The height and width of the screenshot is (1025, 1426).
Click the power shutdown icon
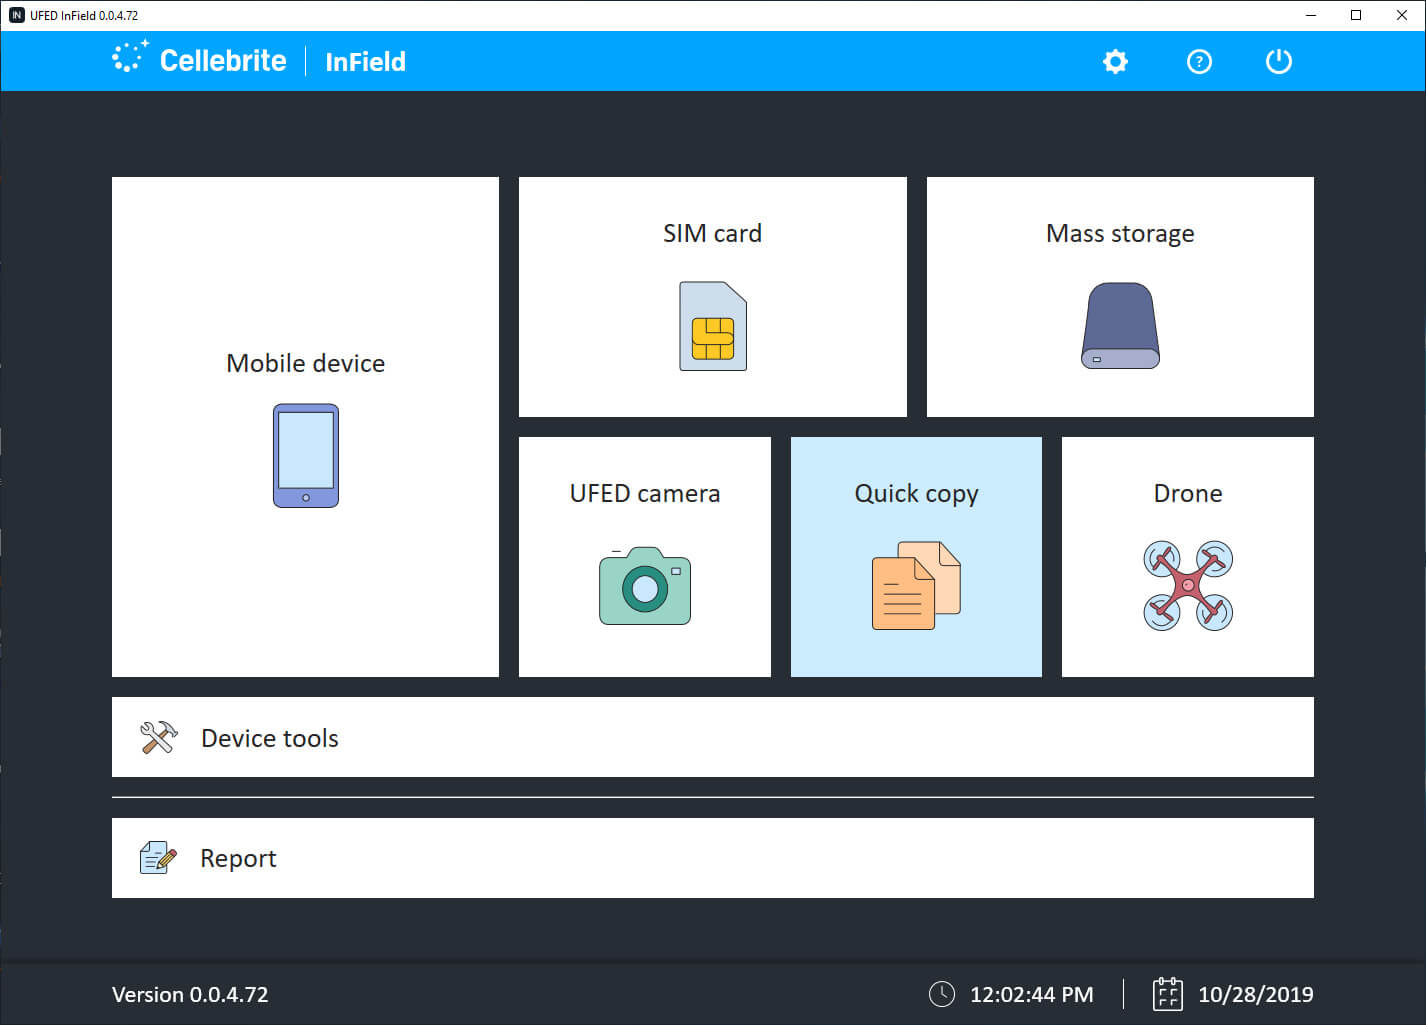point(1279,62)
